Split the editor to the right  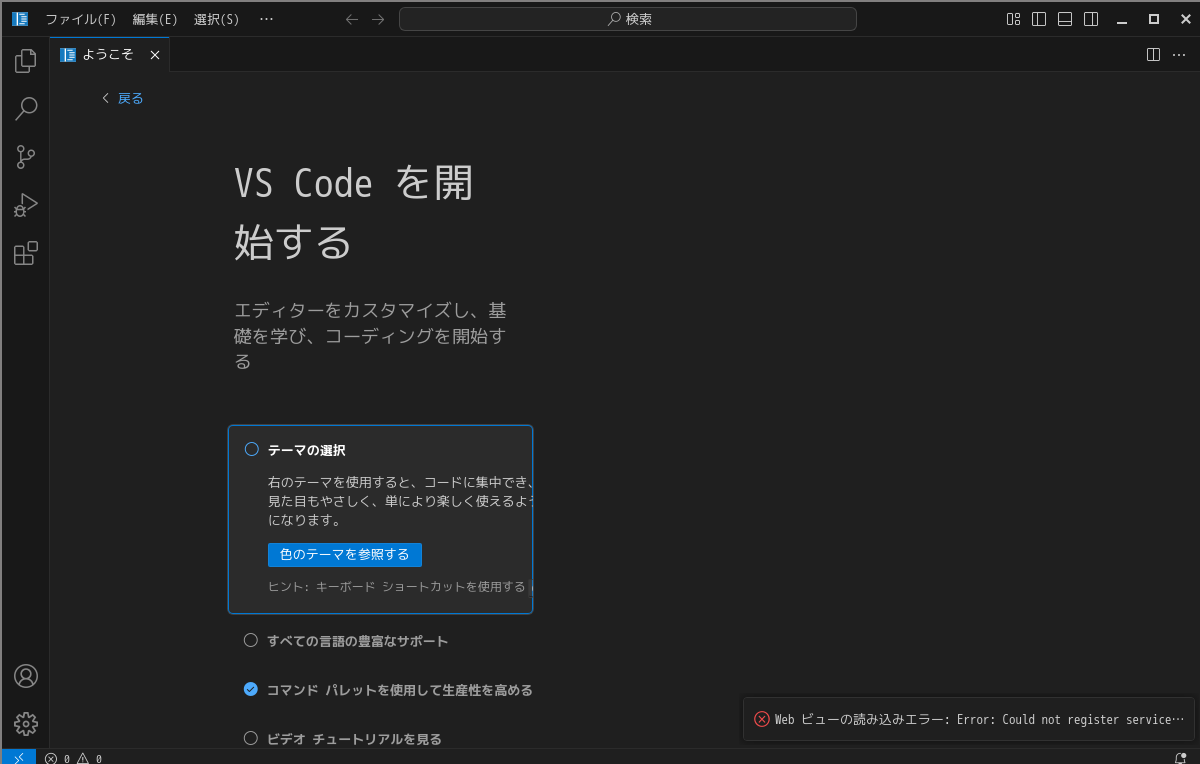[1153, 54]
